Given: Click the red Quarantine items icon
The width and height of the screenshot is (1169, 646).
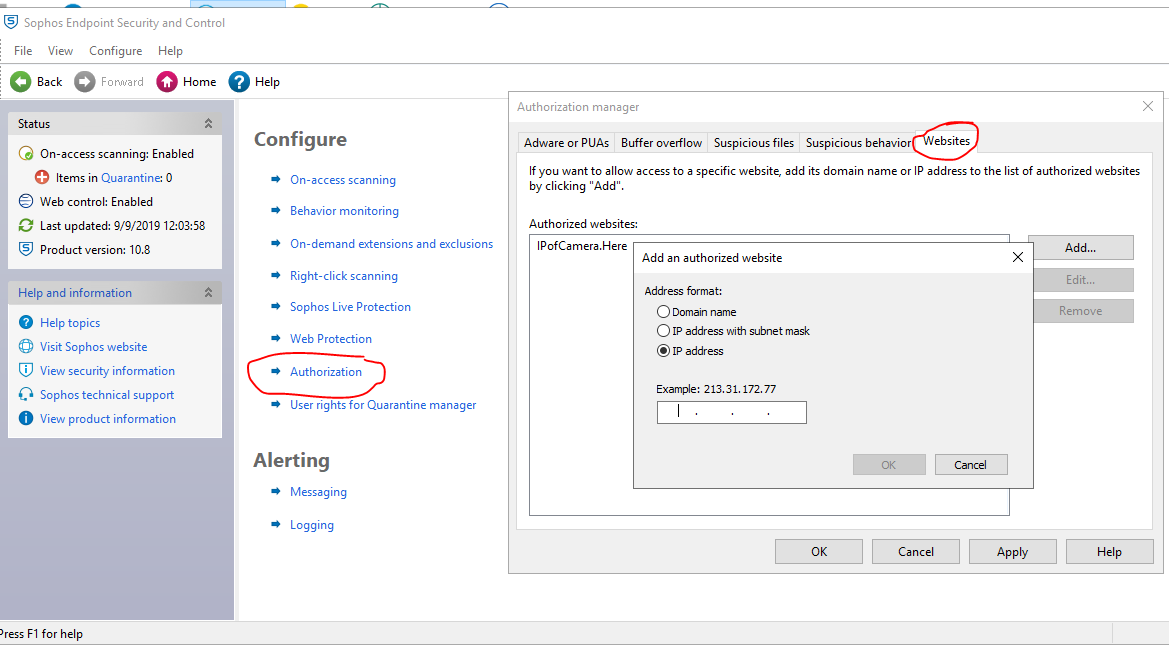Looking at the screenshot, I should click(x=42, y=178).
